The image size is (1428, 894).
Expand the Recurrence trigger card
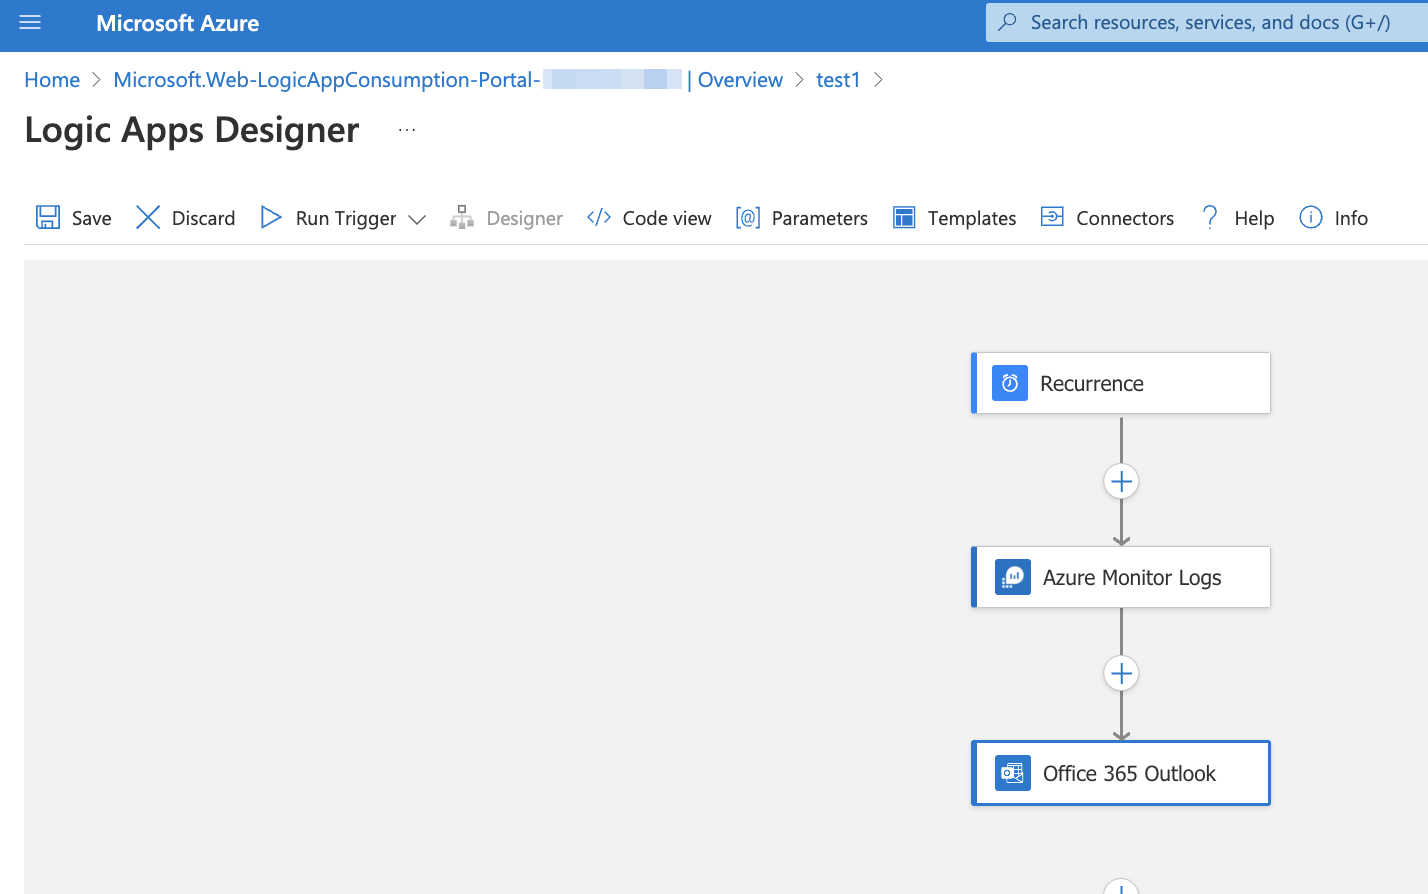pos(1121,383)
